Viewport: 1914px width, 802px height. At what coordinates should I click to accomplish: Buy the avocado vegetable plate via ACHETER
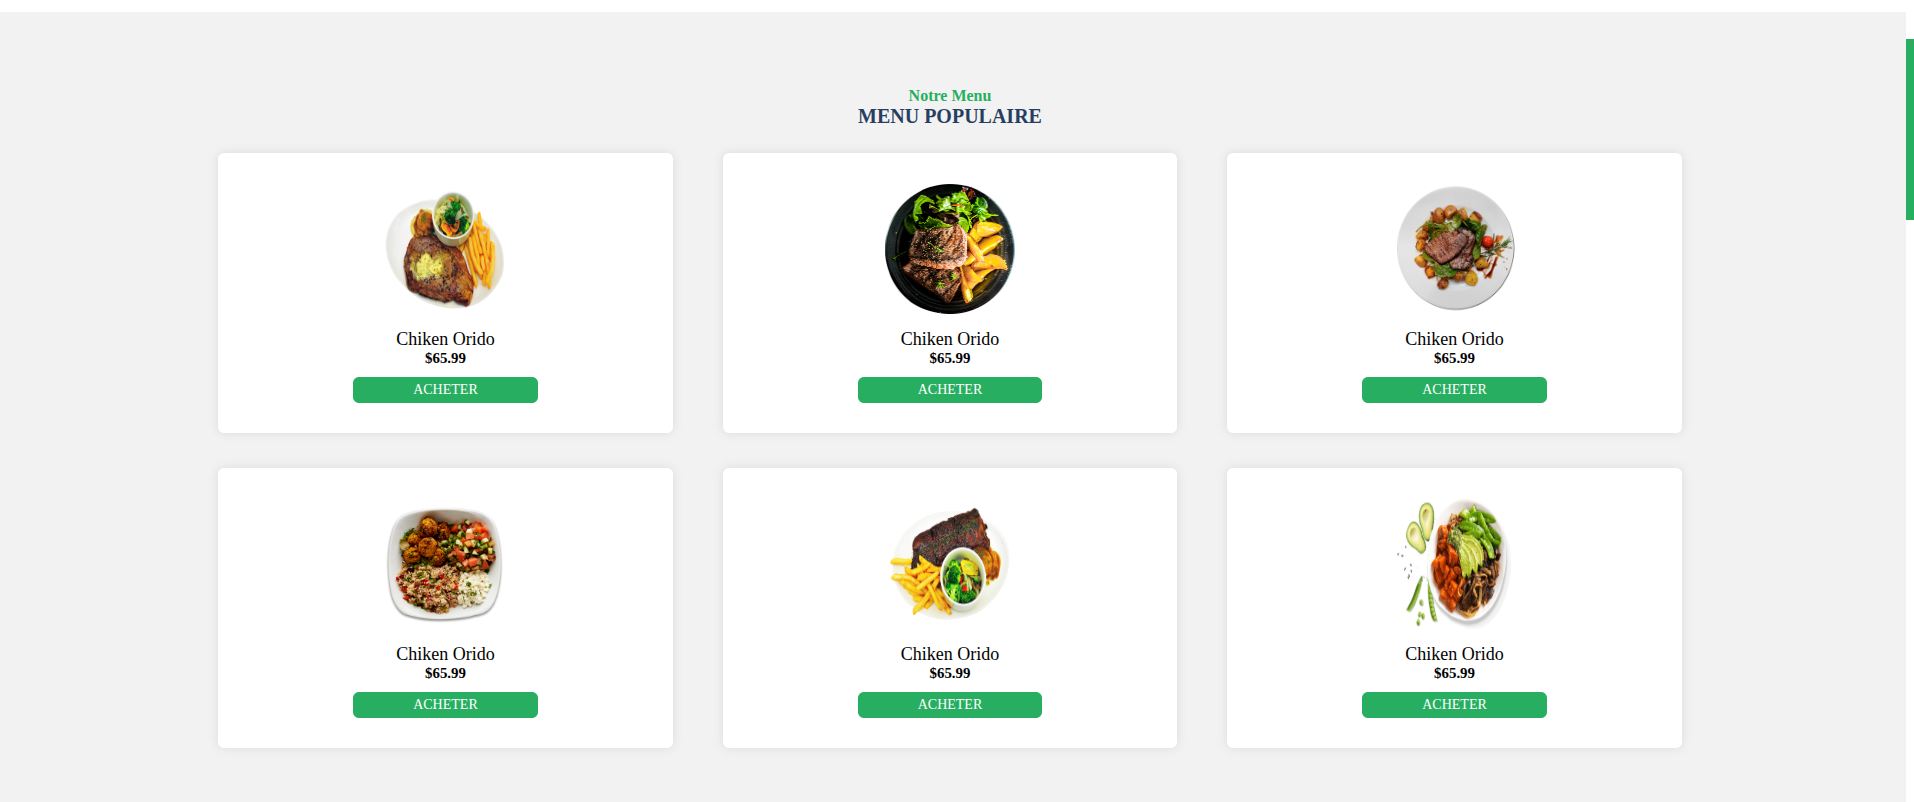click(1454, 705)
